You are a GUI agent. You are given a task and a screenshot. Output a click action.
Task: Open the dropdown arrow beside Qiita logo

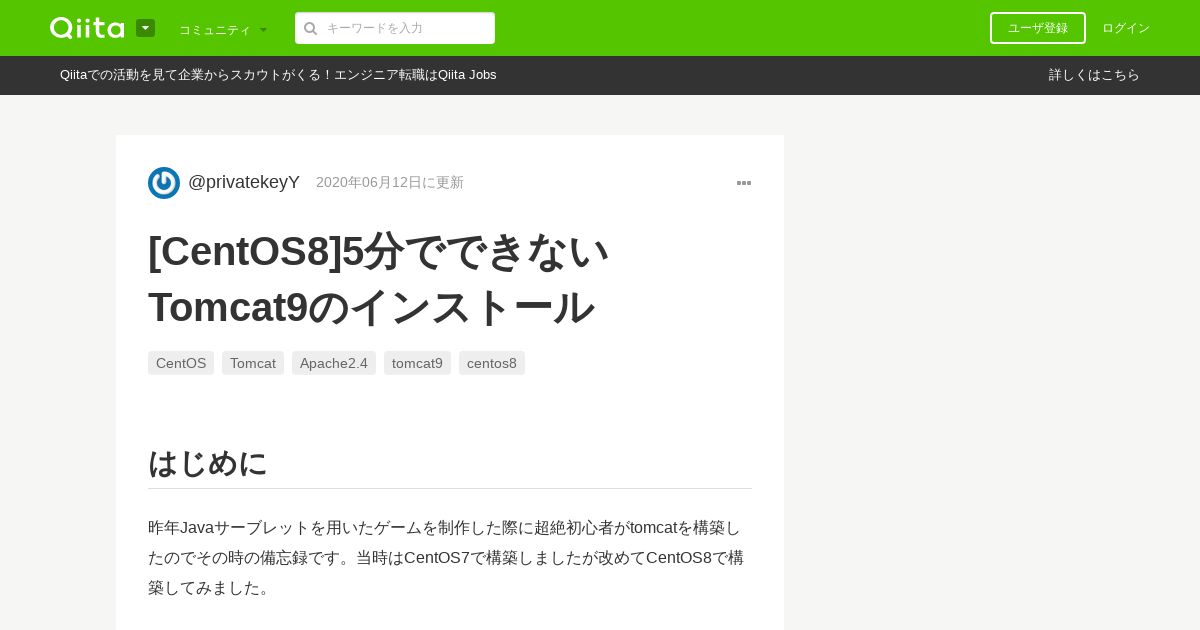tap(145, 28)
